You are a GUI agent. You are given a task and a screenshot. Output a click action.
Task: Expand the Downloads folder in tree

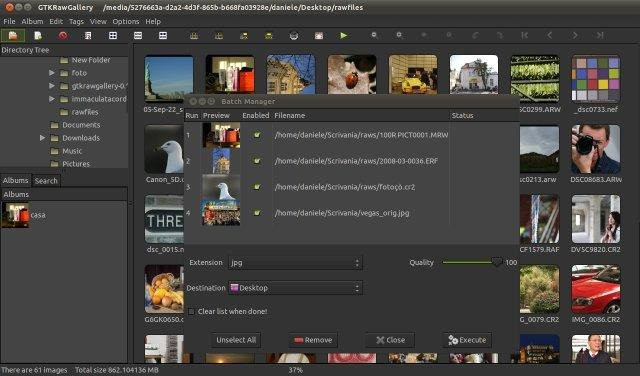pos(42,138)
